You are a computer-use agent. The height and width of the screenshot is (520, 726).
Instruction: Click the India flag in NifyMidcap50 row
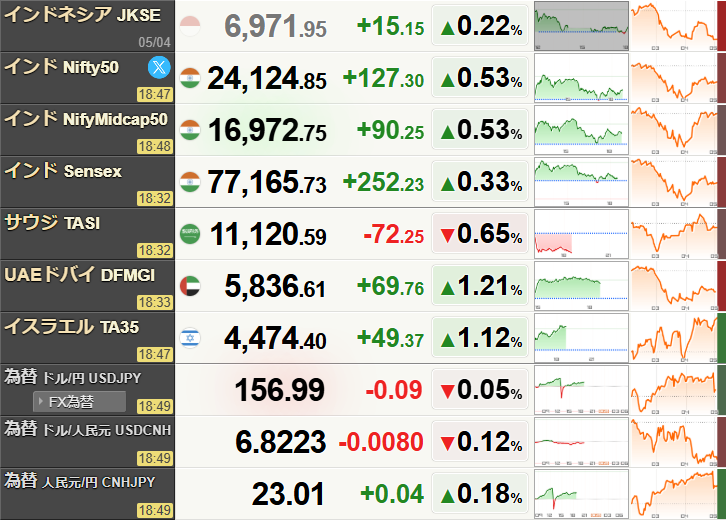pyautogui.click(x=190, y=130)
